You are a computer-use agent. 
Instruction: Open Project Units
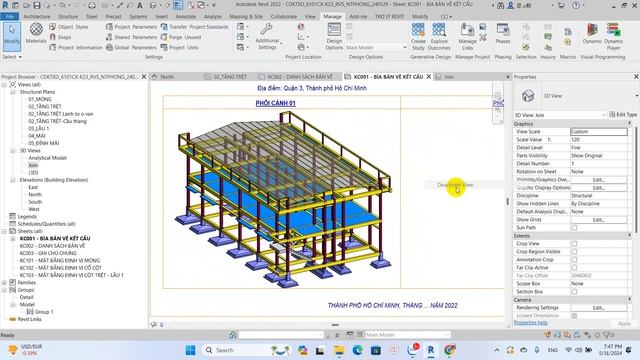[x=180, y=47]
